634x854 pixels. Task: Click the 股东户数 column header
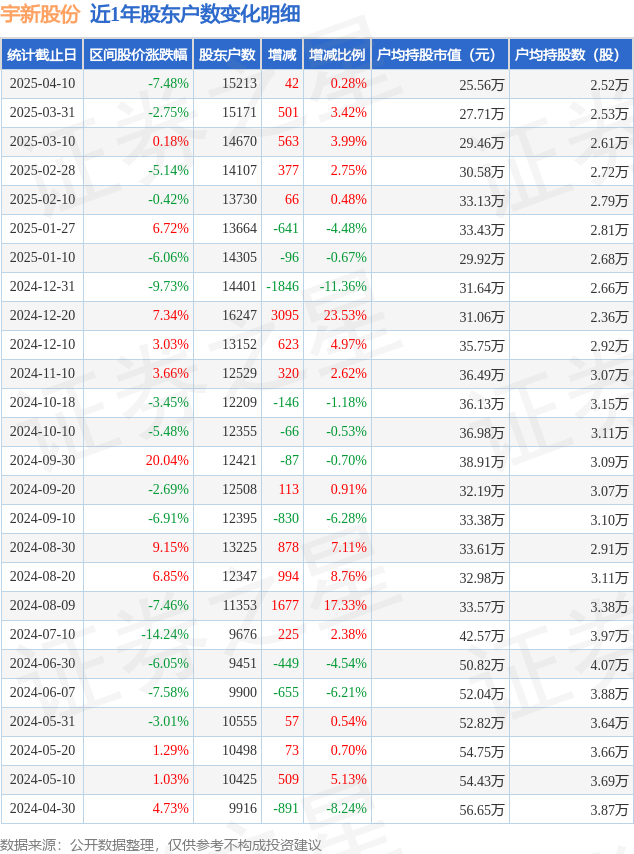(227, 54)
